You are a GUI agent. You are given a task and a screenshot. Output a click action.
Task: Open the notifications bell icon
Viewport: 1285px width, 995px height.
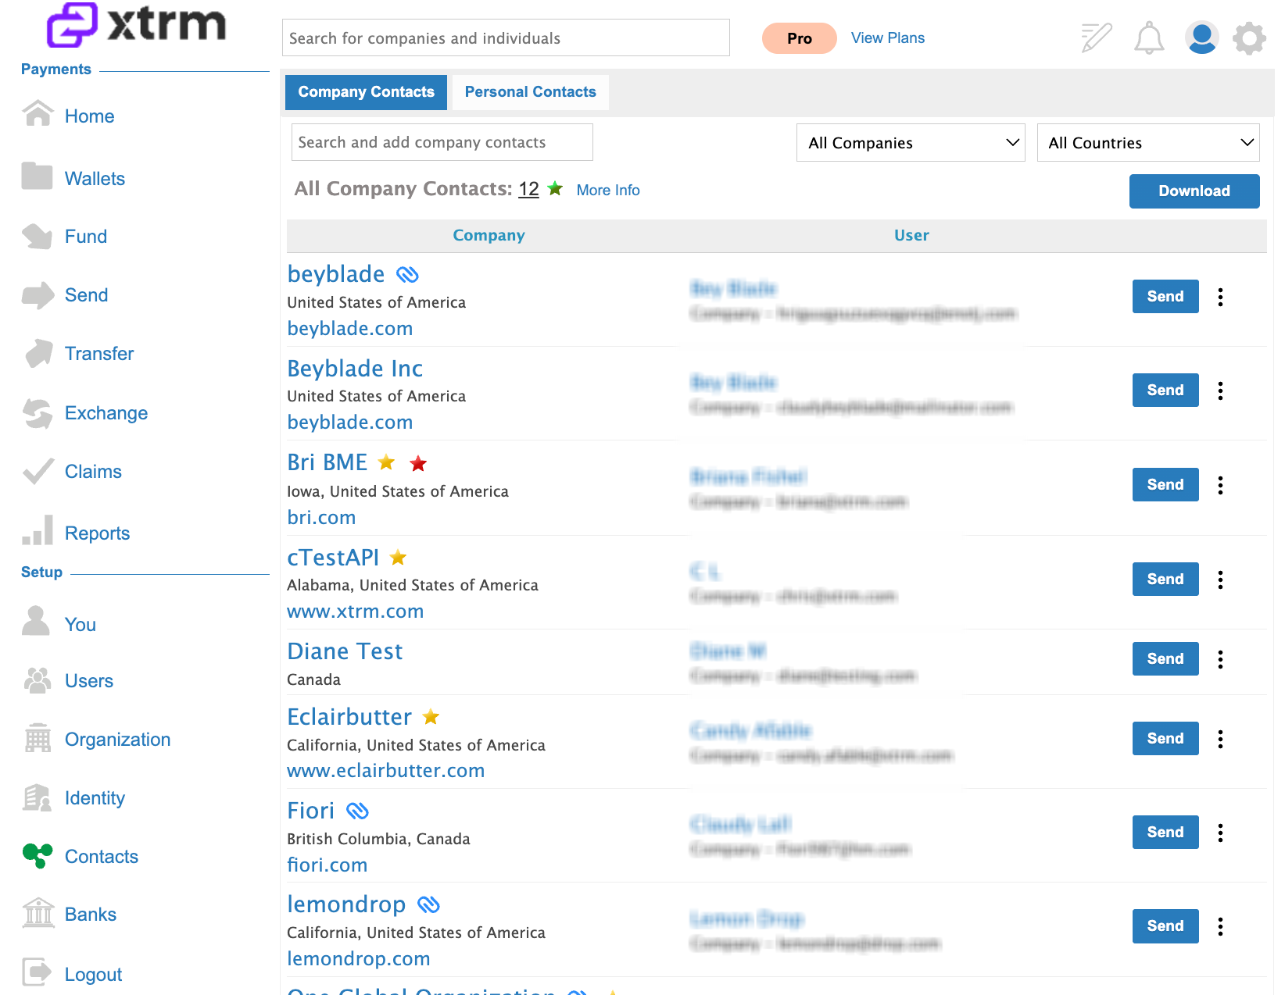[1149, 38]
